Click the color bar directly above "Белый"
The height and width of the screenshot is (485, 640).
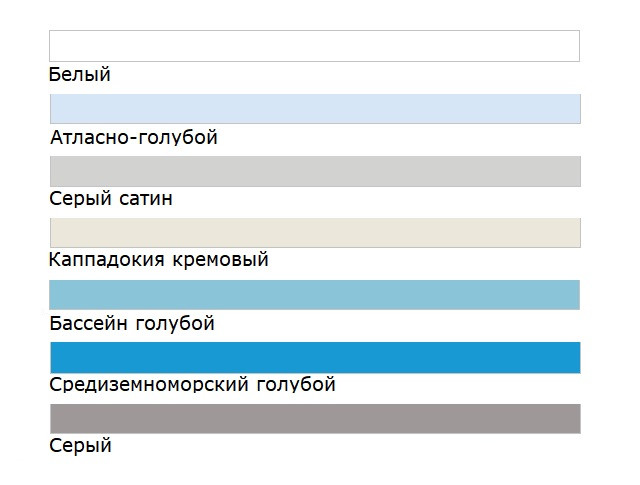[314, 46]
